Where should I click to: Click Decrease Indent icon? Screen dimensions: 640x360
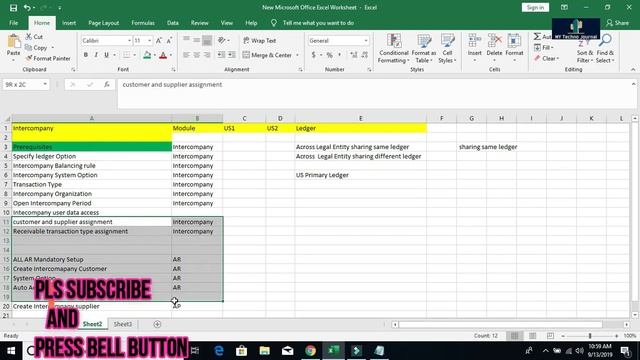(x=221, y=55)
